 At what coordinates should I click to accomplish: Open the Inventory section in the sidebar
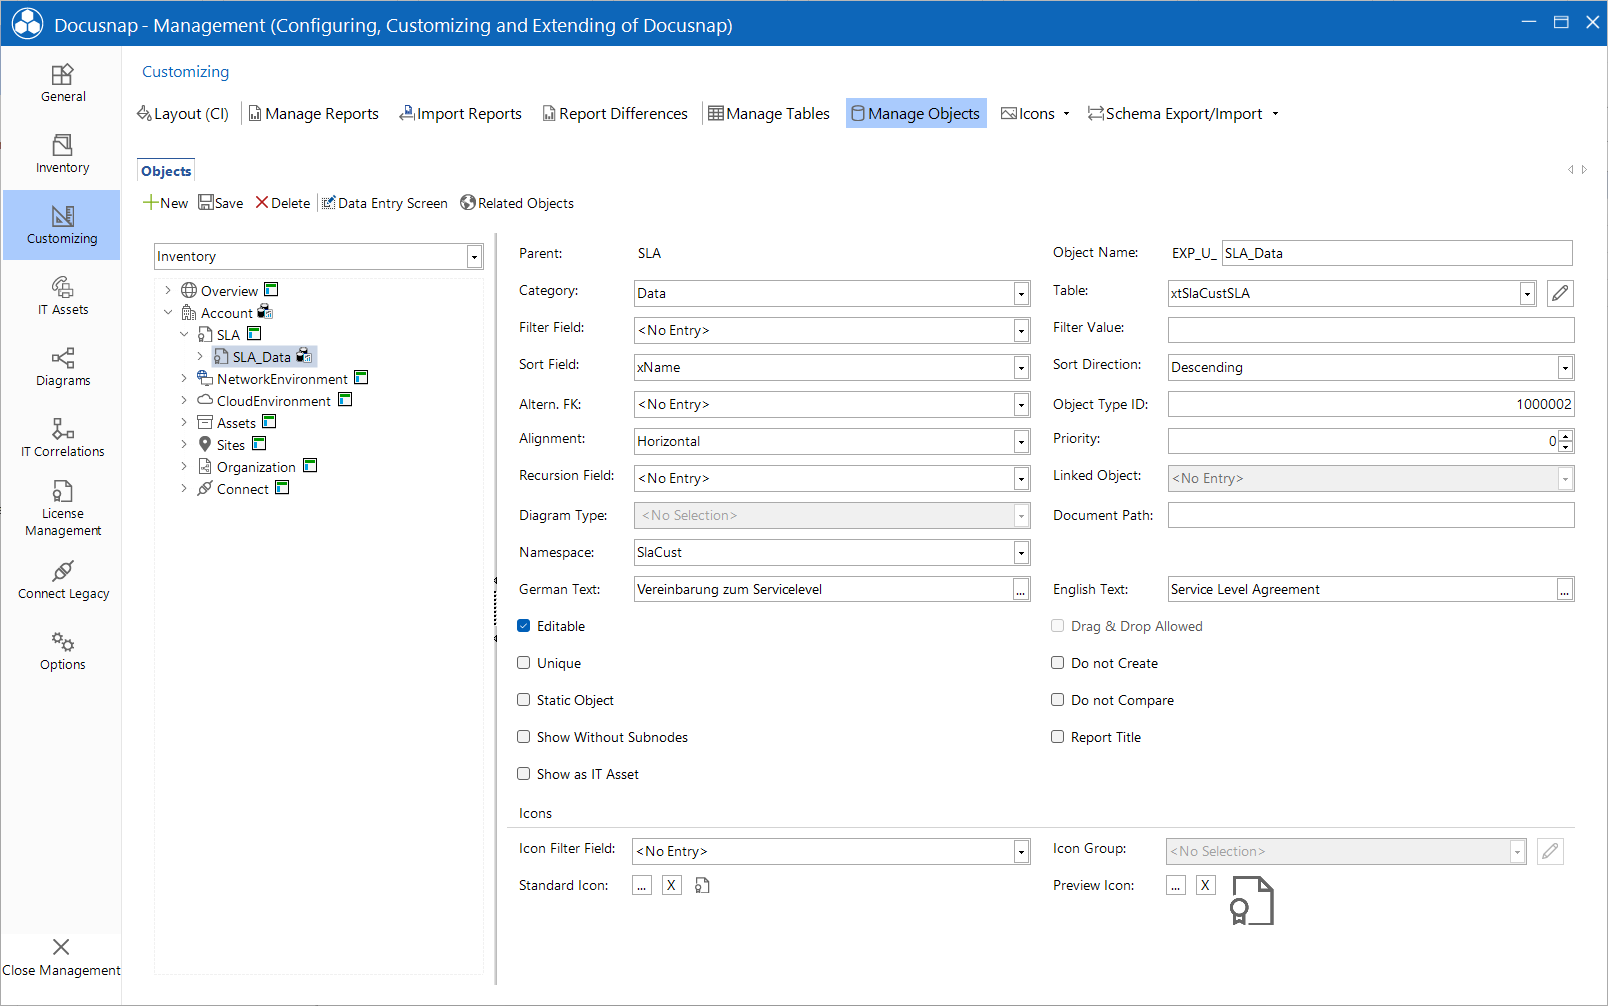62,154
